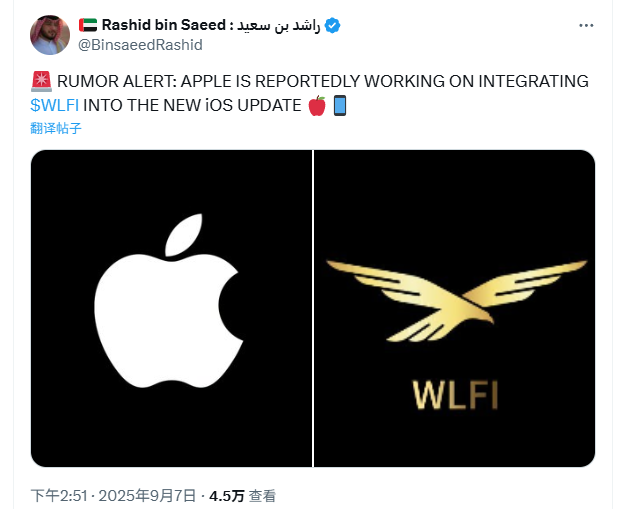Screen dimensions: 625x509
Task: Click the Rashid bin Saeed display name
Action: click(163, 25)
